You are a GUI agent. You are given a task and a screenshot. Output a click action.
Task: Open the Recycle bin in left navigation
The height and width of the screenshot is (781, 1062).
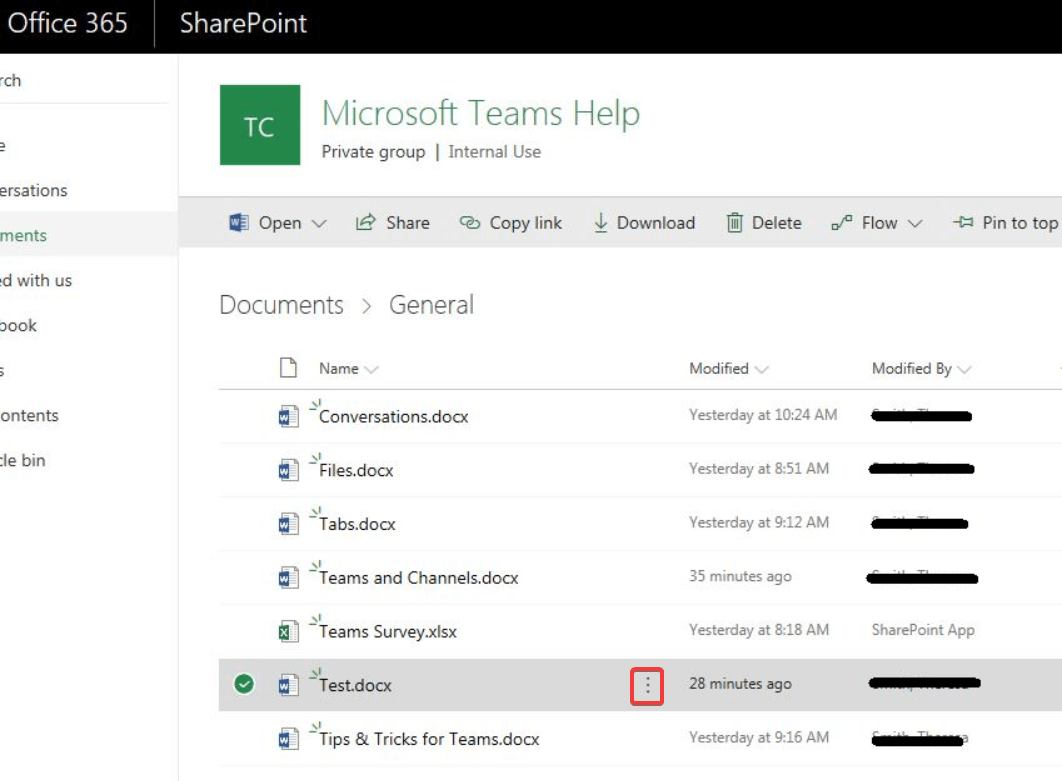click(23, 461)
